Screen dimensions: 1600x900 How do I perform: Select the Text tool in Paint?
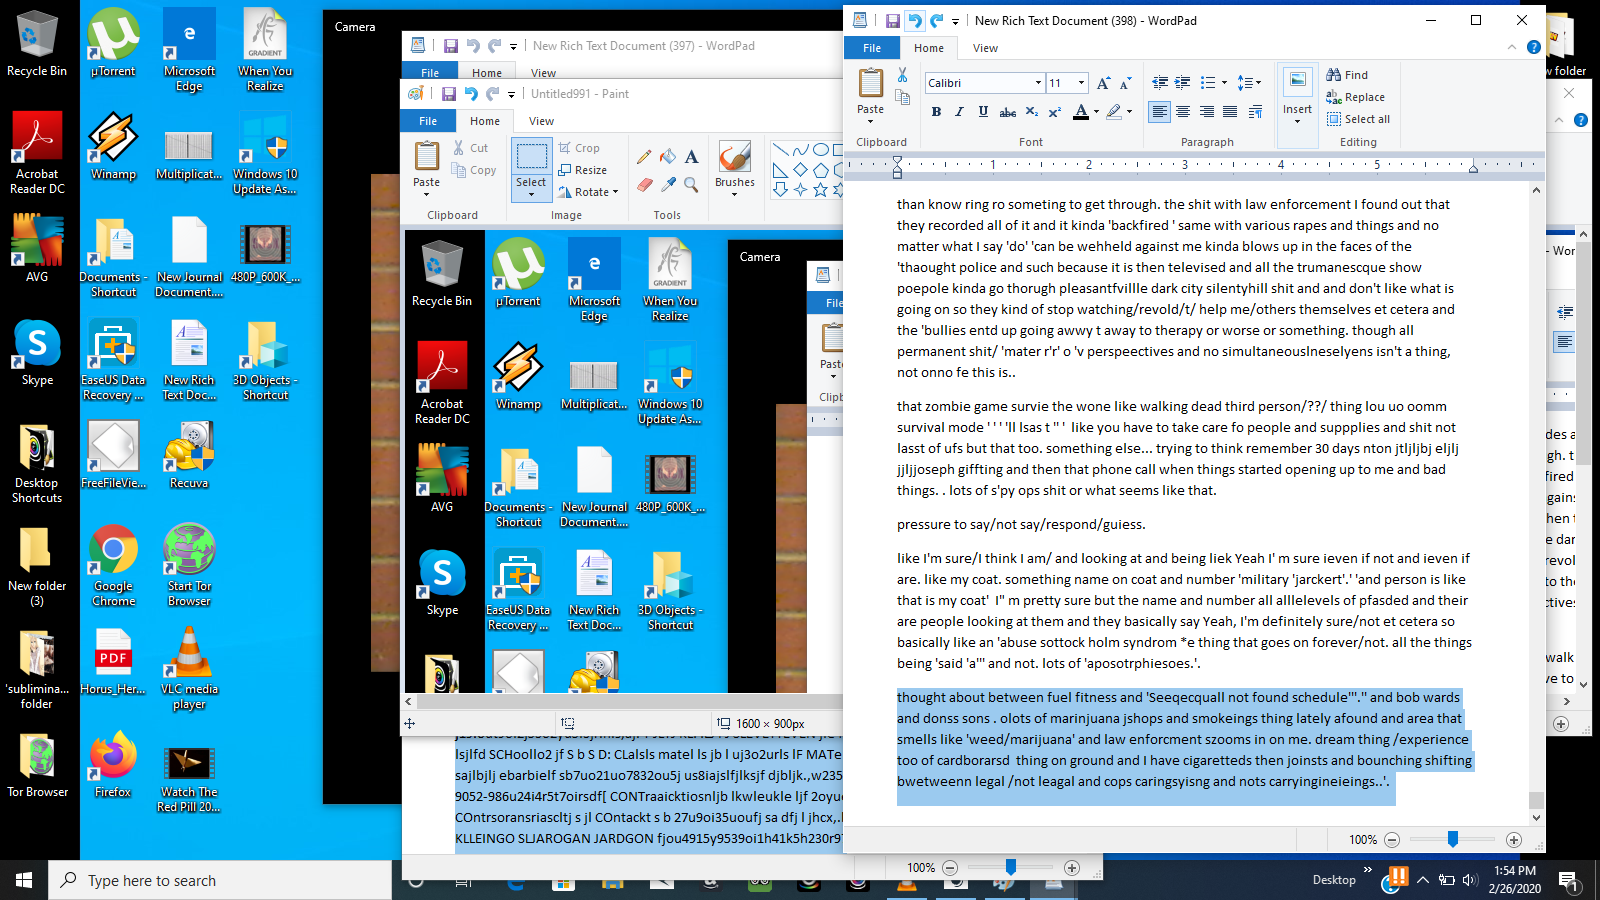pos(691,157)
